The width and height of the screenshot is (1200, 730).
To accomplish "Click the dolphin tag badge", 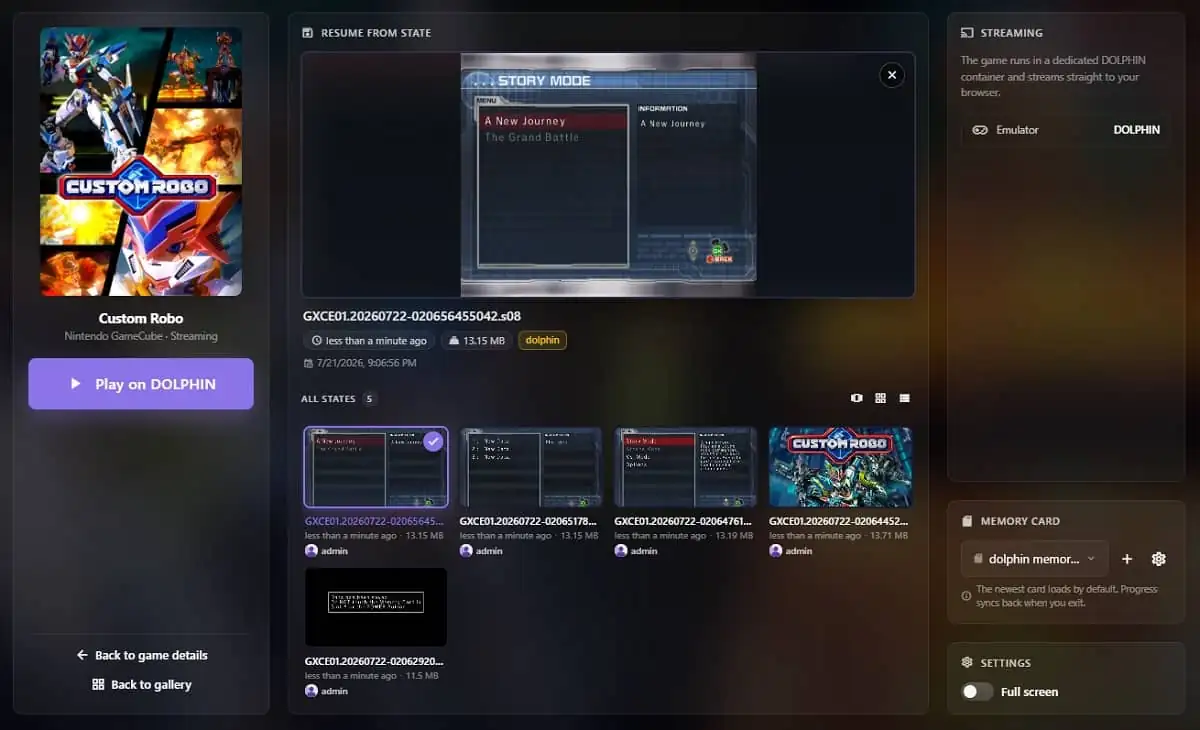I will pos(542,340).
